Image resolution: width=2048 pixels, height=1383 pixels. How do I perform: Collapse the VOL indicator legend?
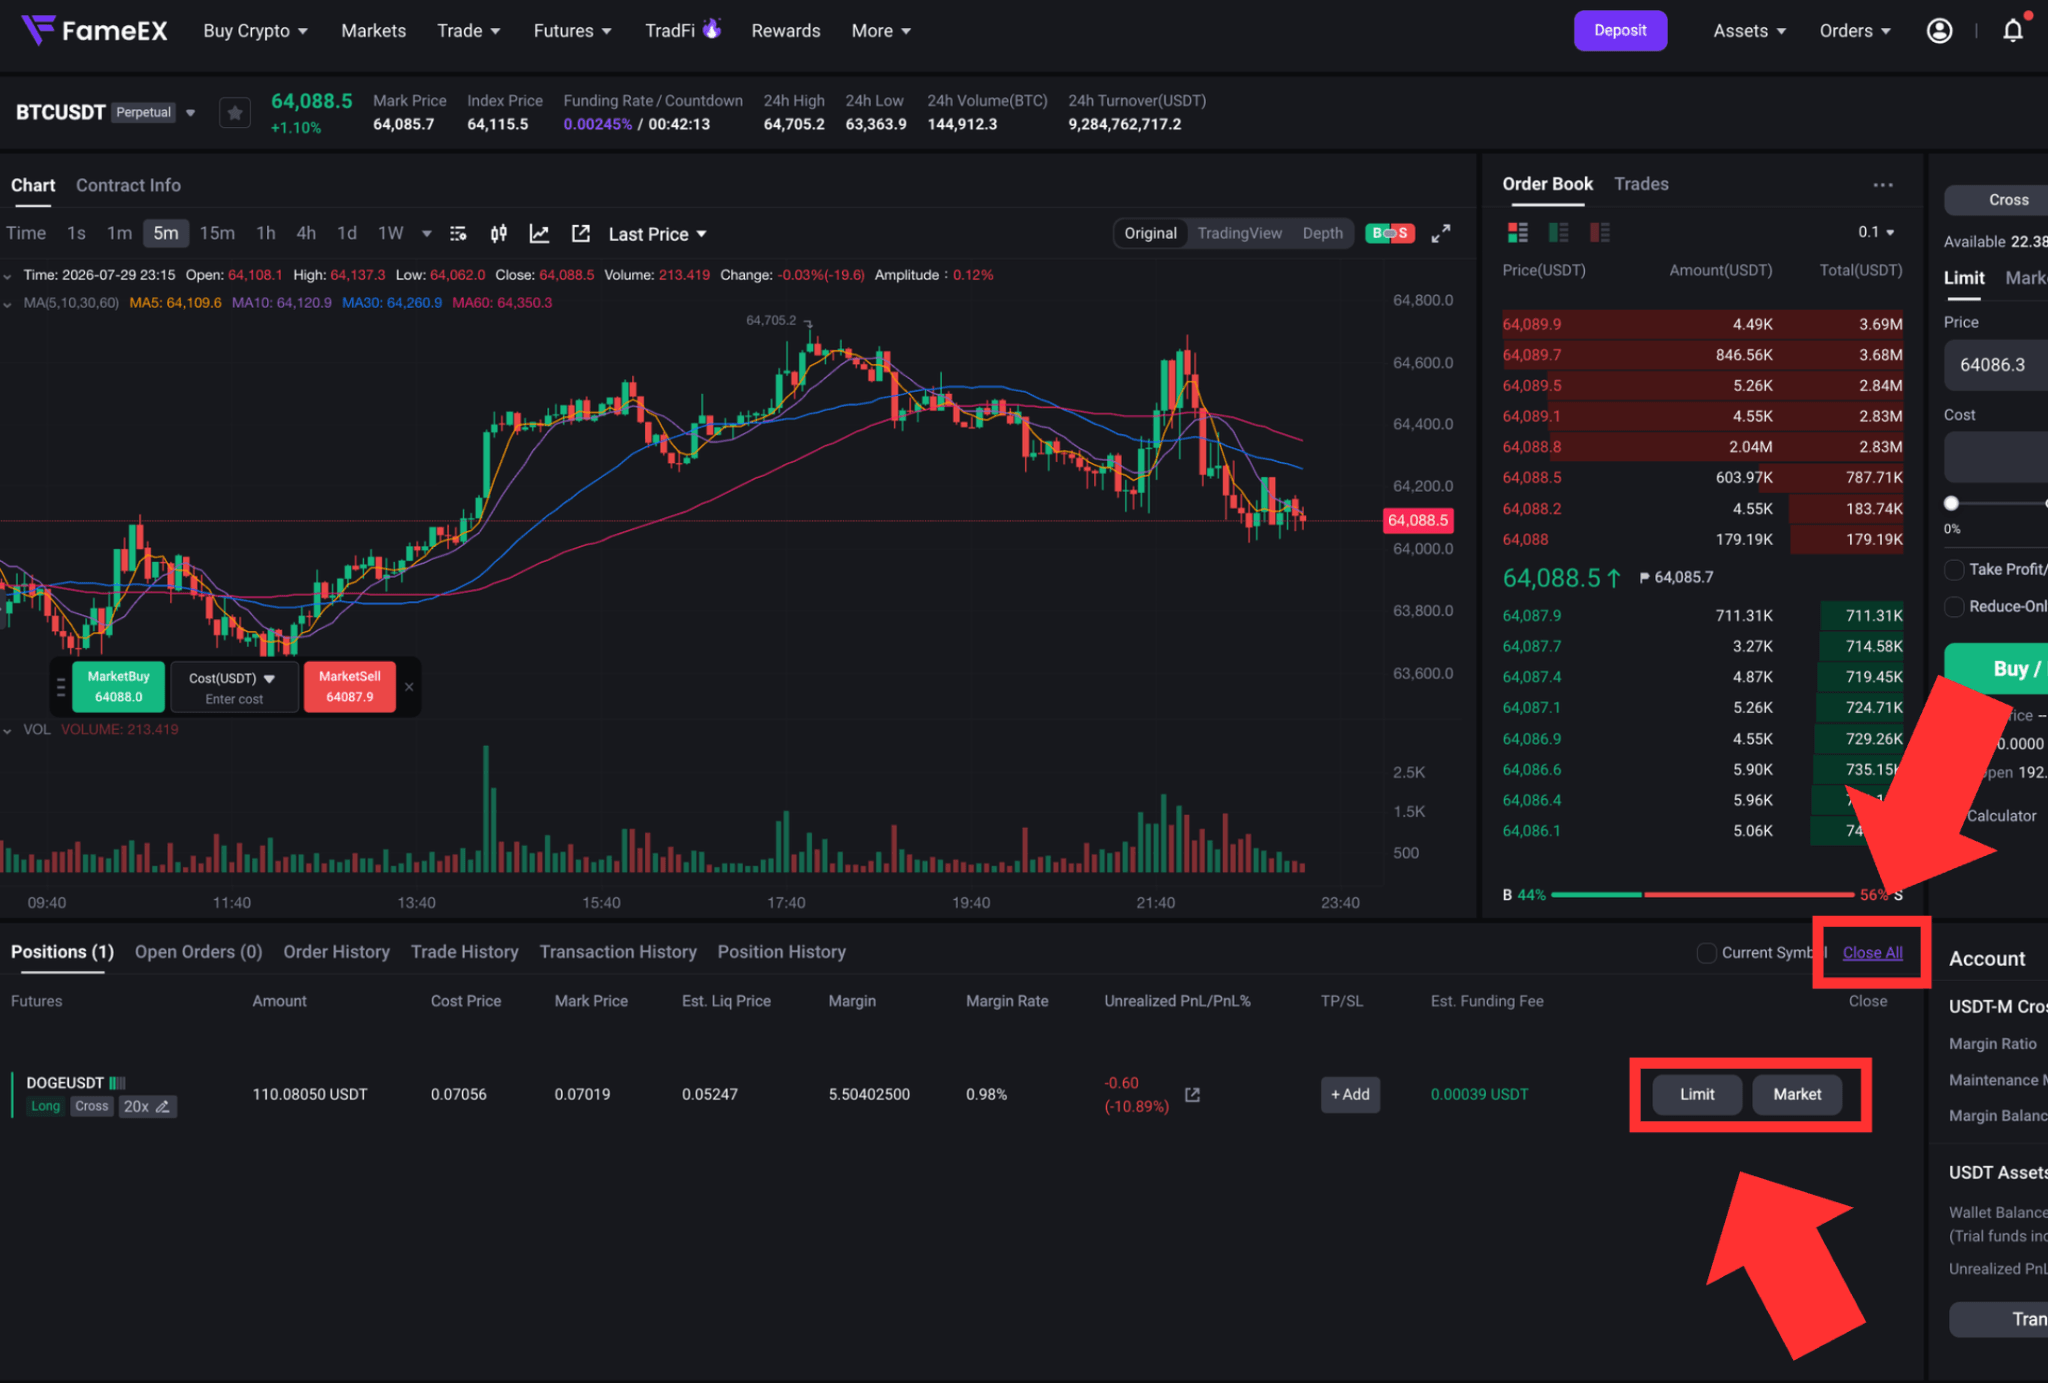click(x=8, y=731)
